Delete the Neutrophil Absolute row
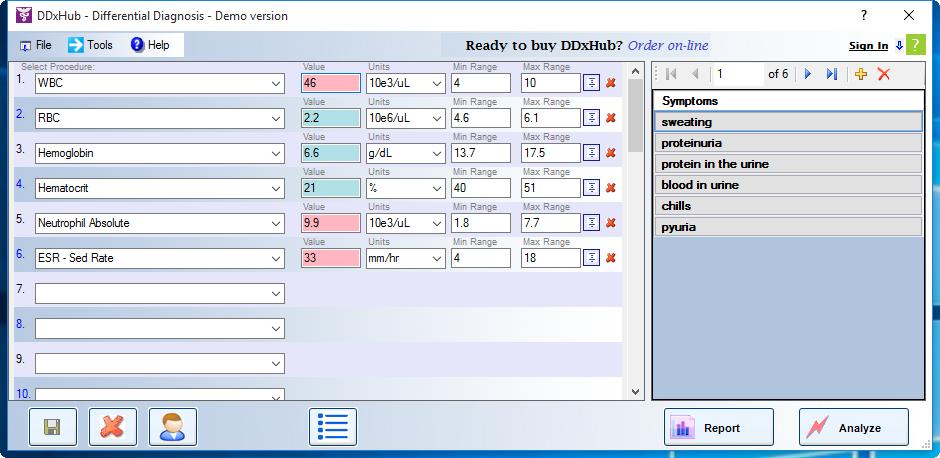Image resolution: width=940 pixels, height=458 pixels. tap(611, 223)
